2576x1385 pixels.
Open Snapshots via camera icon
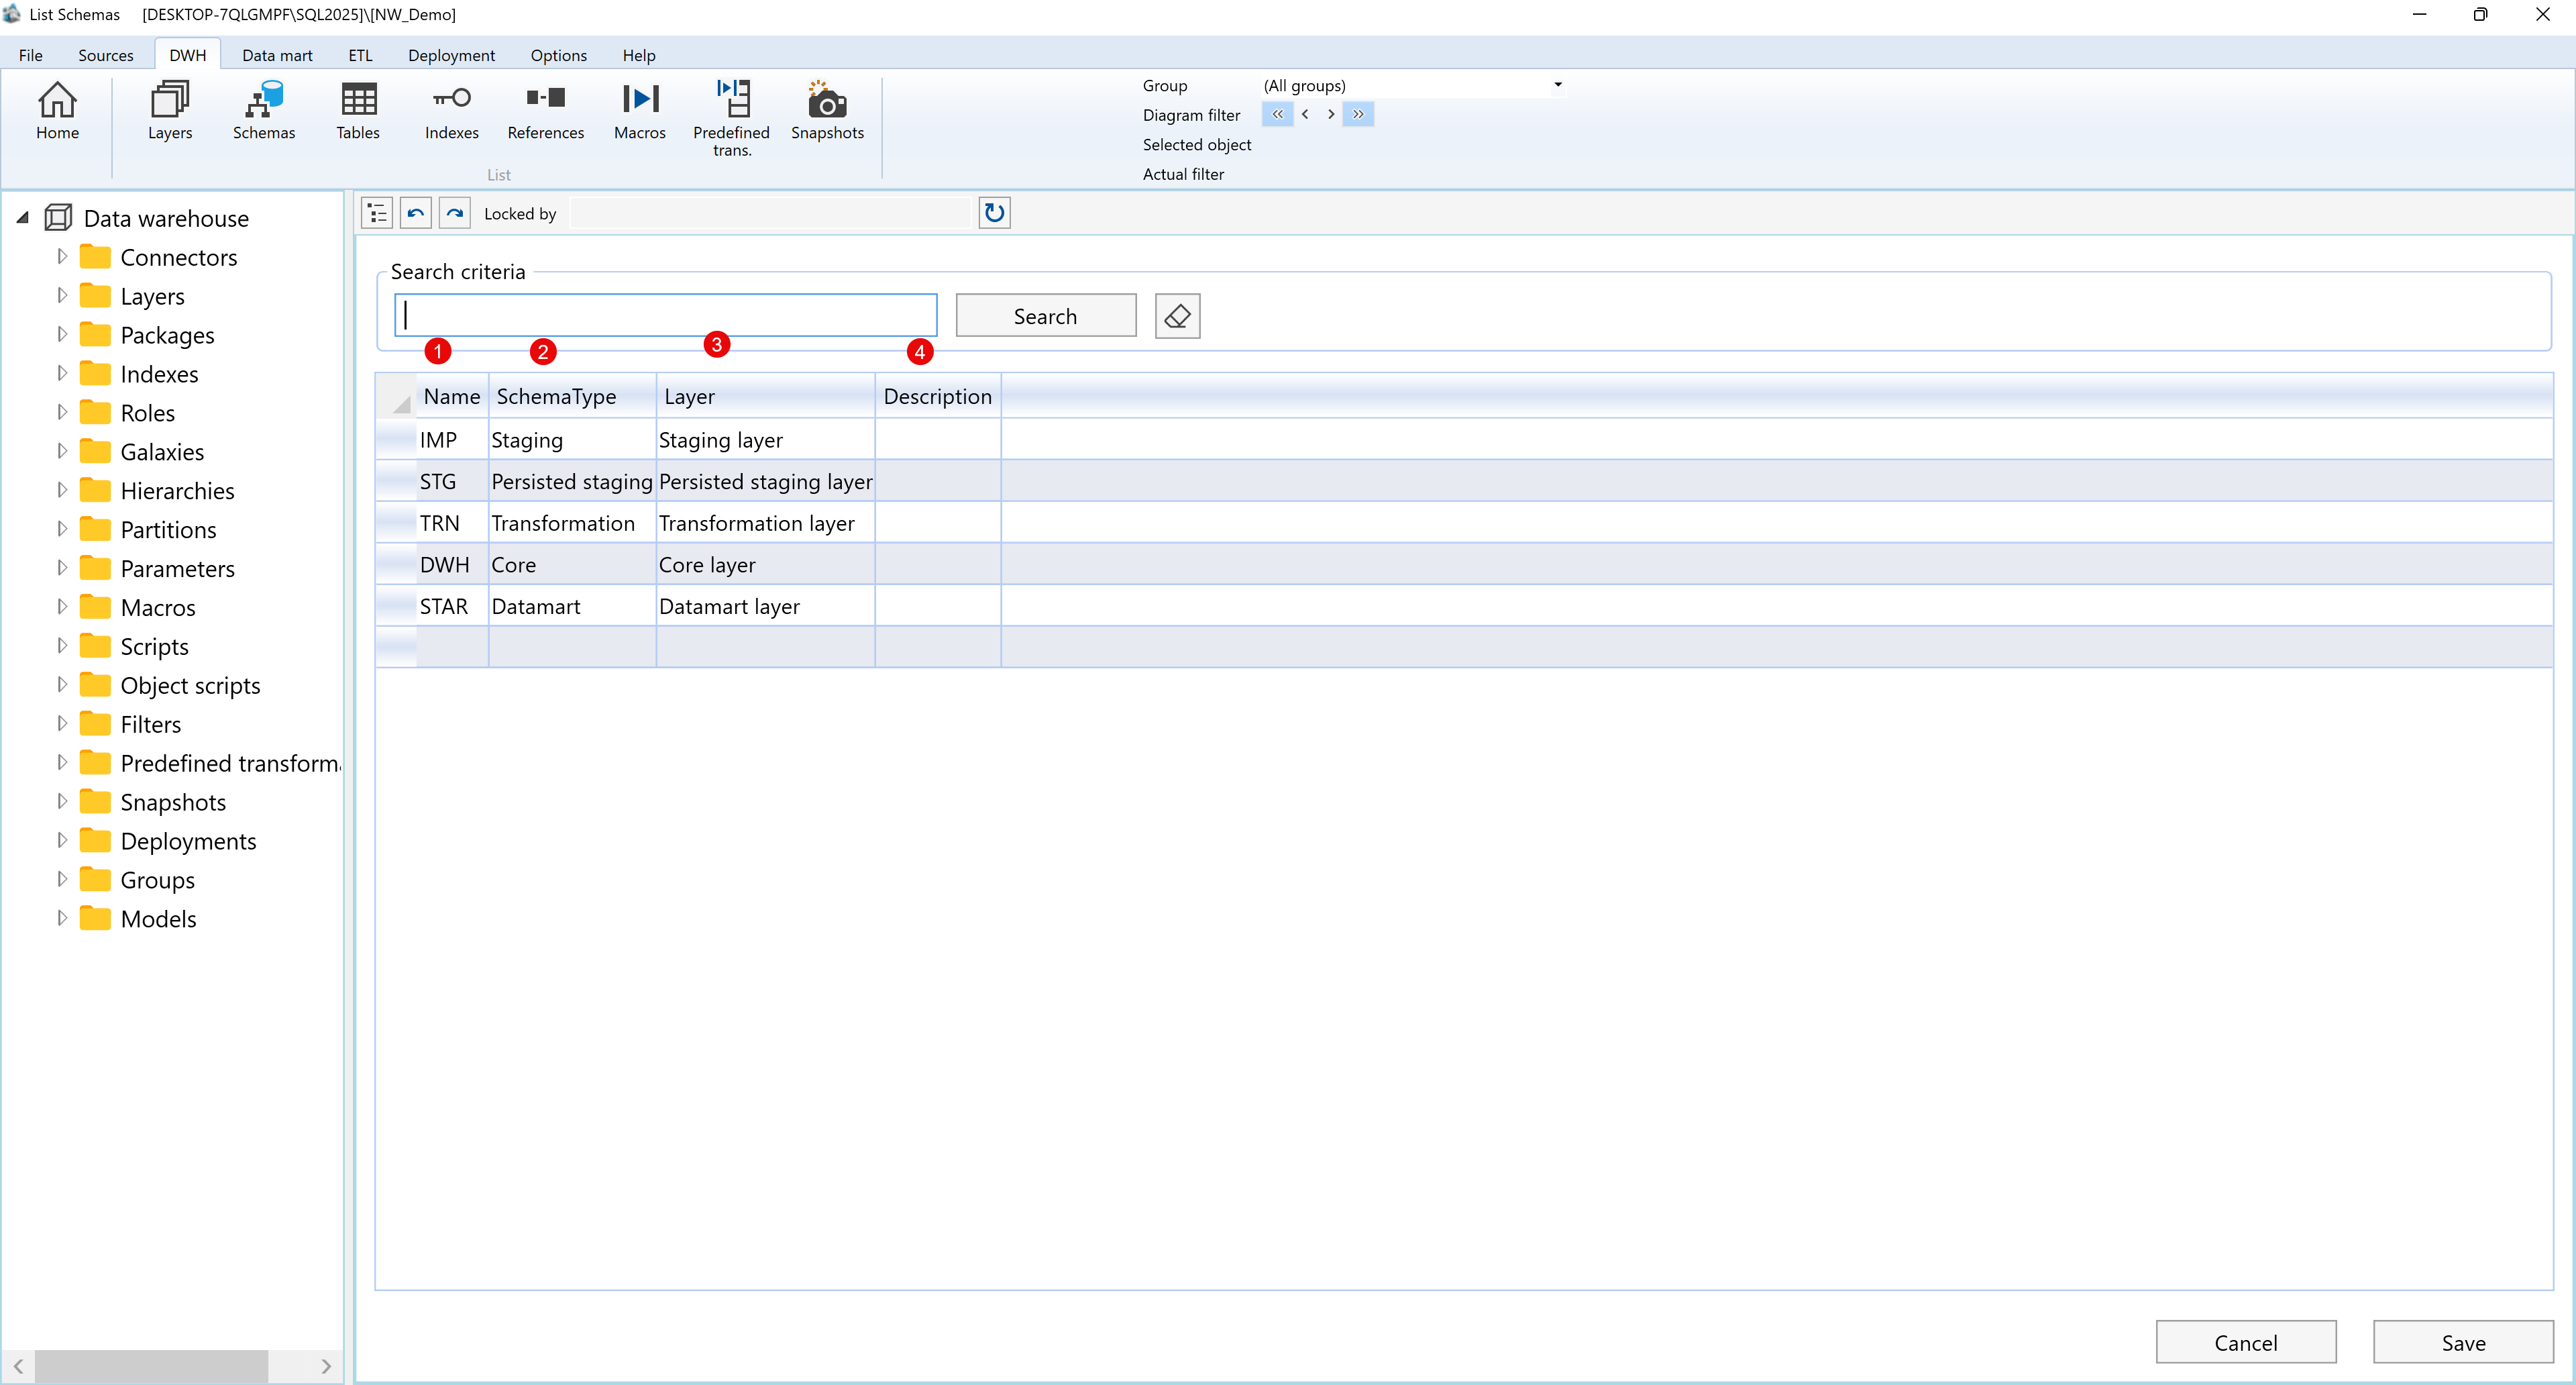point(826,110)
